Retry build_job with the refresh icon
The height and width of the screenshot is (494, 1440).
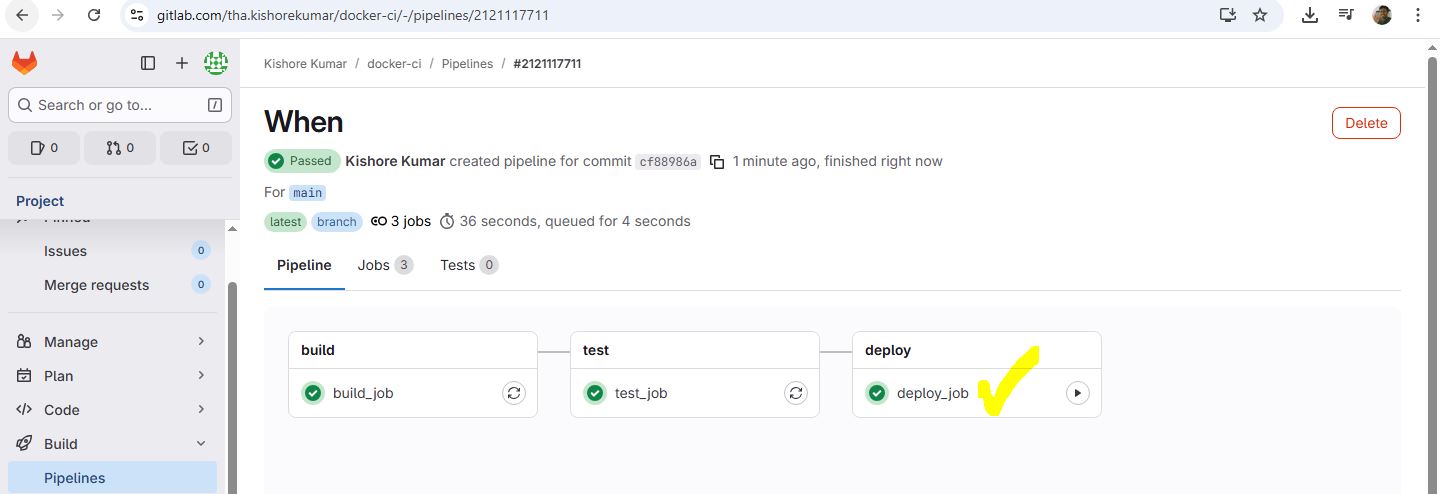(x=514, y=393)
